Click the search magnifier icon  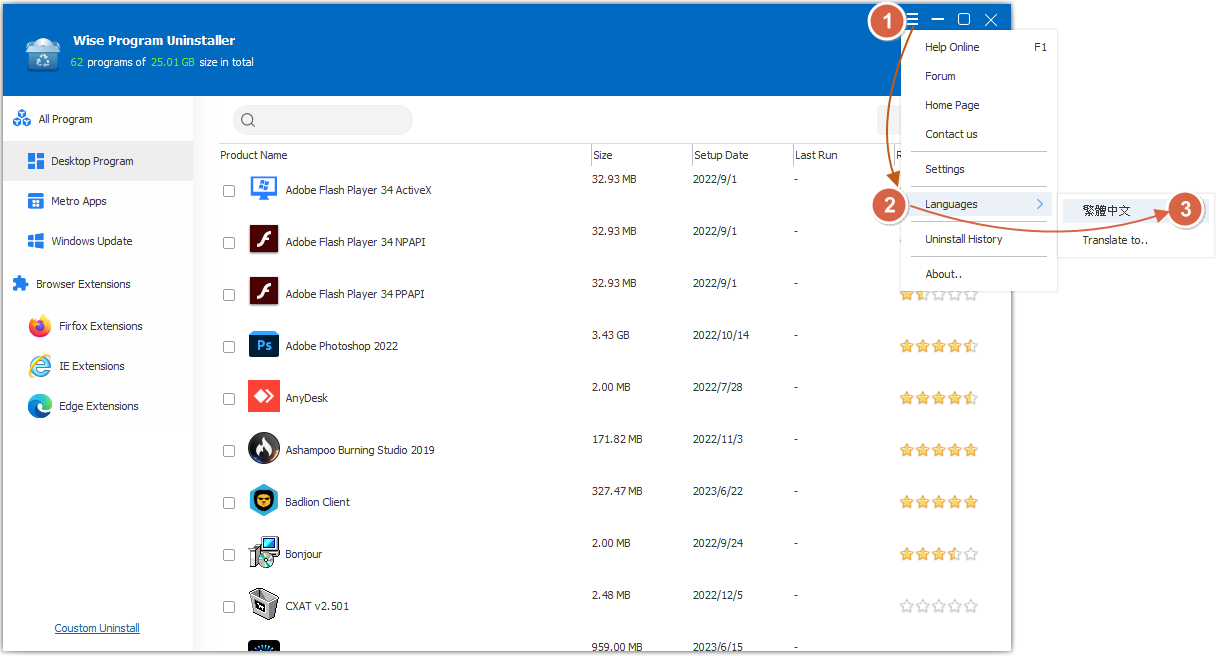248,120
